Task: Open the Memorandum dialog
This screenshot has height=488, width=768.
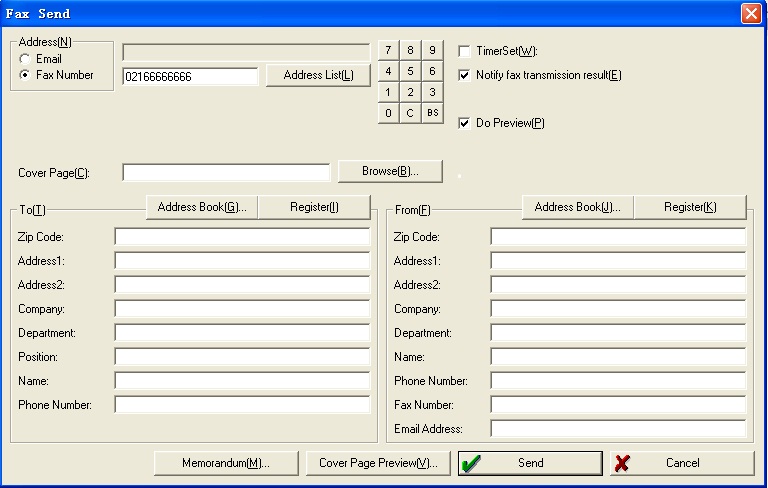Action: click(226, 463)
